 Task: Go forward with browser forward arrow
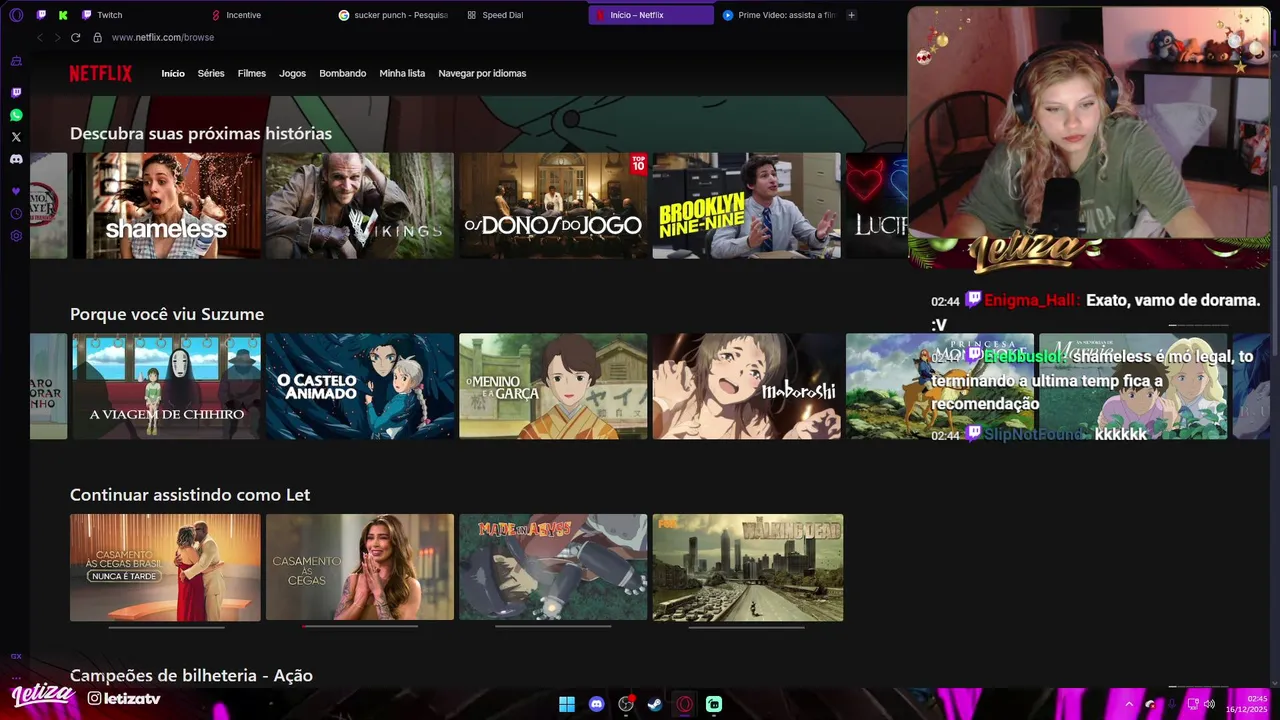click(57, 37)
